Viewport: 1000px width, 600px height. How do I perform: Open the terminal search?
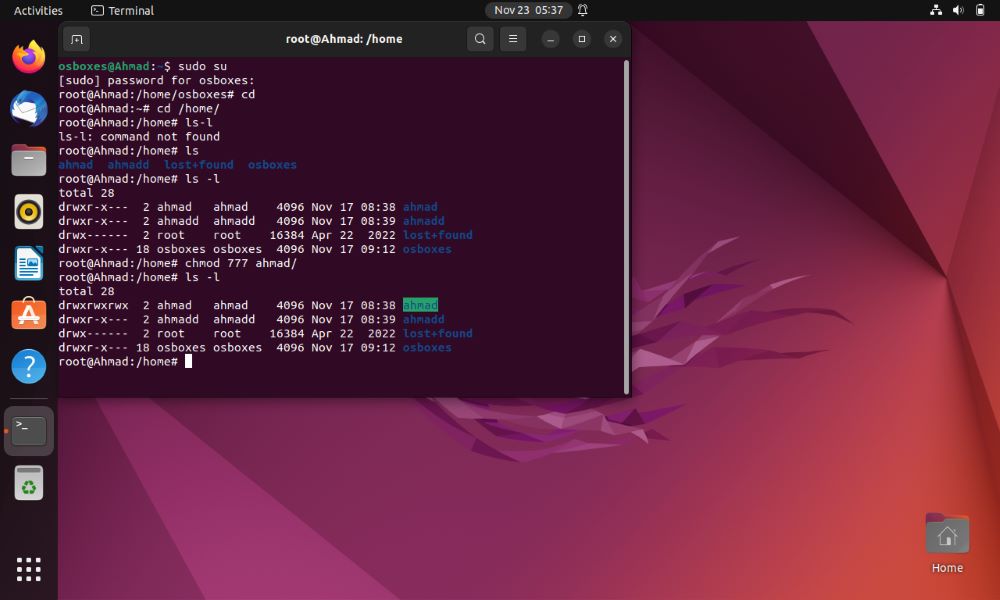point(480,39)
